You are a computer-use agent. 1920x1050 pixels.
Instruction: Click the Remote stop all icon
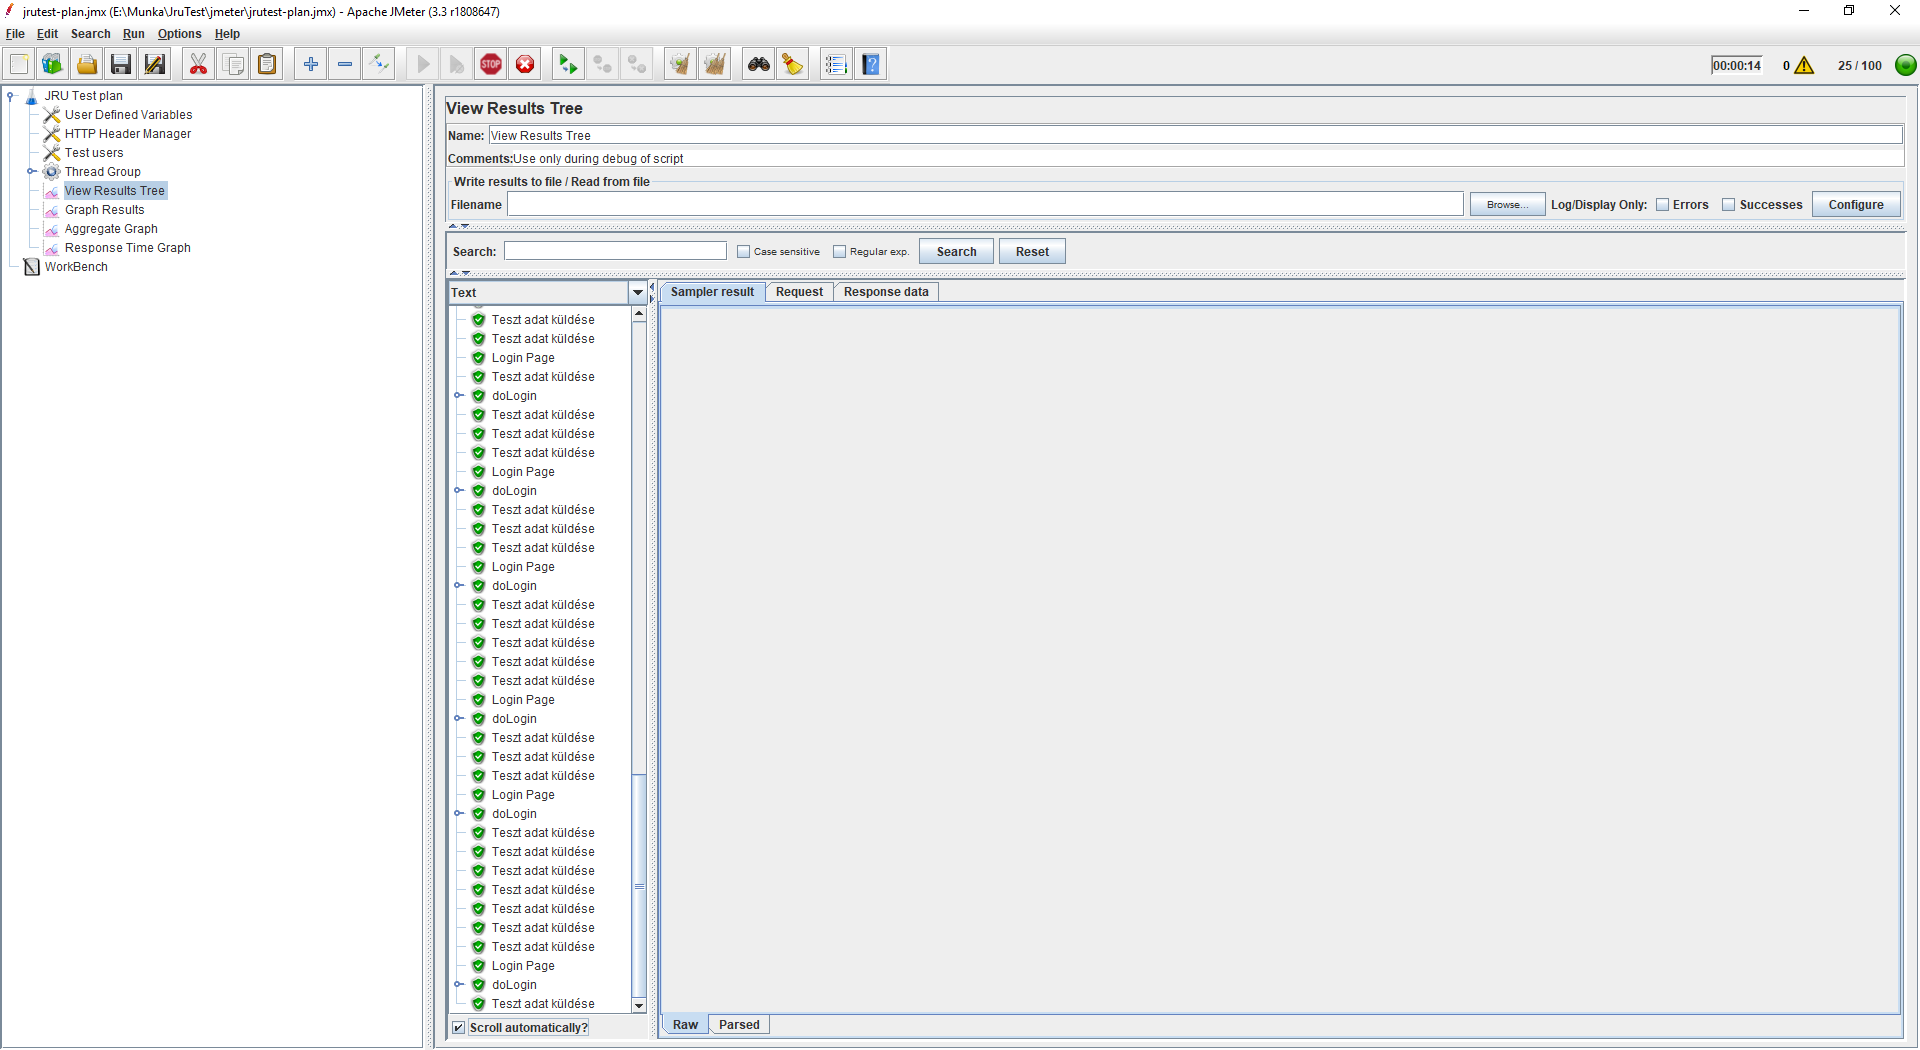(x=603, y=65)
